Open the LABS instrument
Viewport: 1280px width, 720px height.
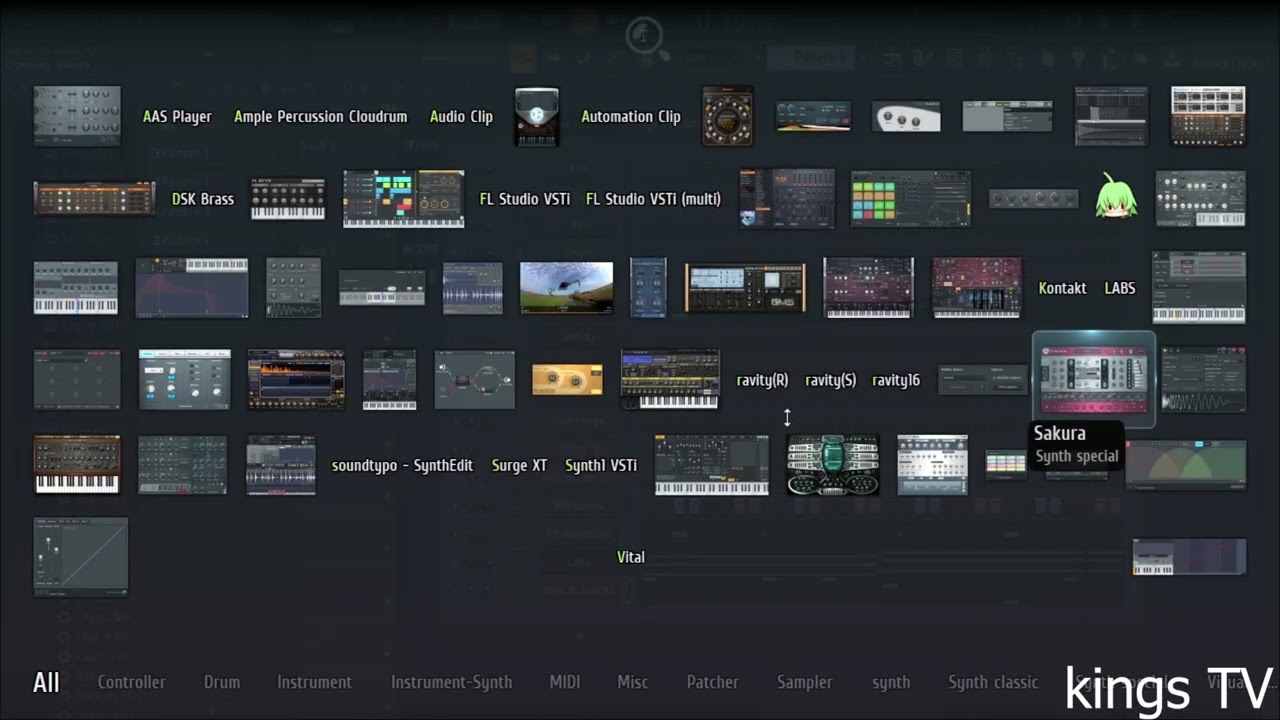tap(1120, 288)
